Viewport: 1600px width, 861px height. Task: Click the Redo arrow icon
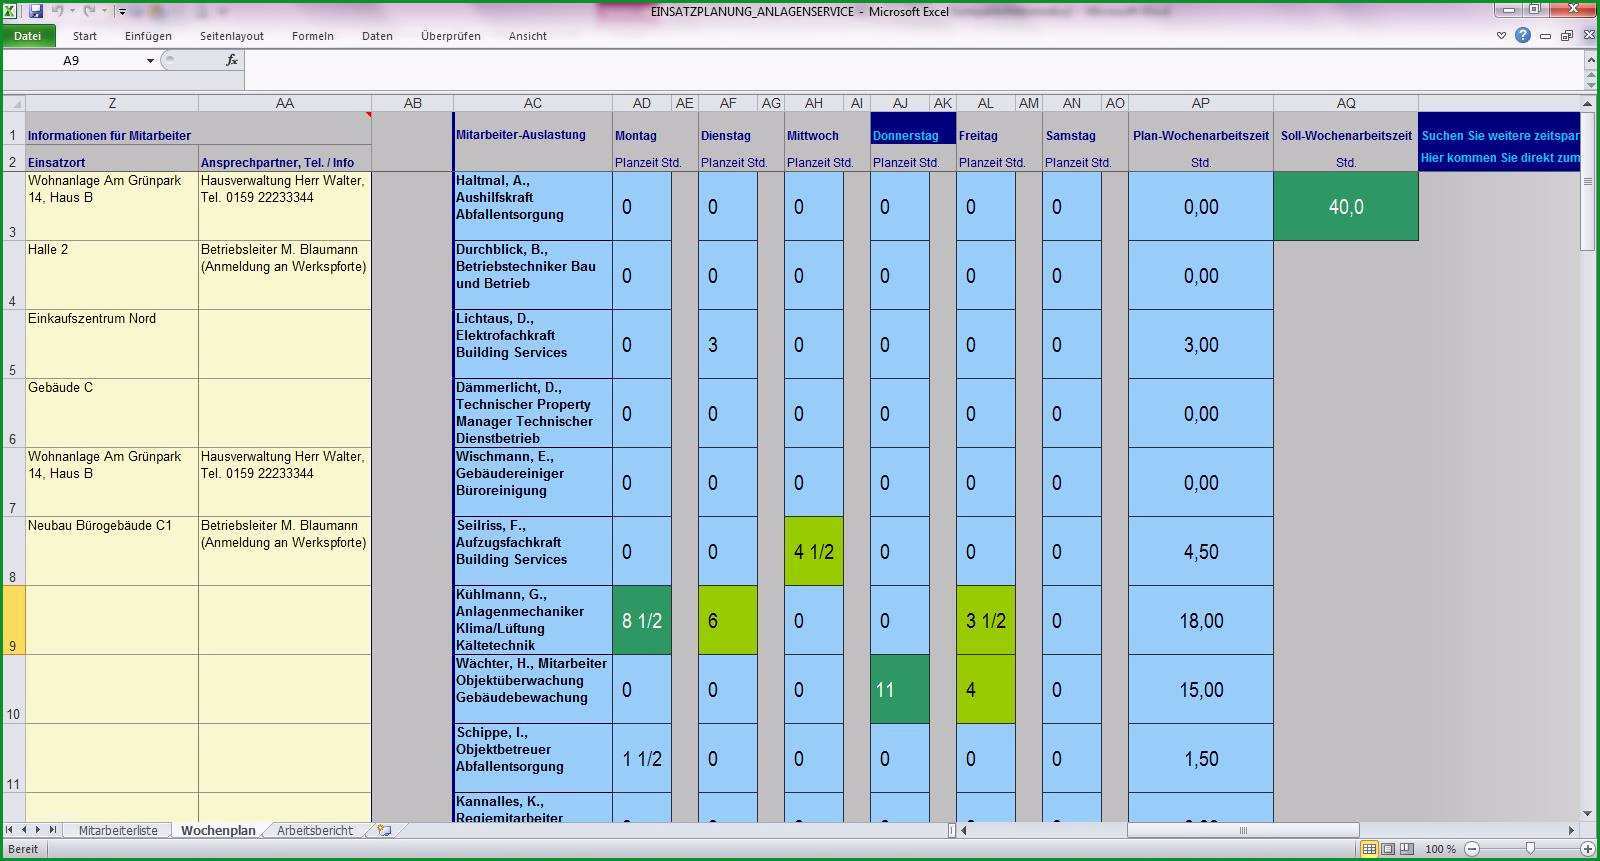[89, 11]
